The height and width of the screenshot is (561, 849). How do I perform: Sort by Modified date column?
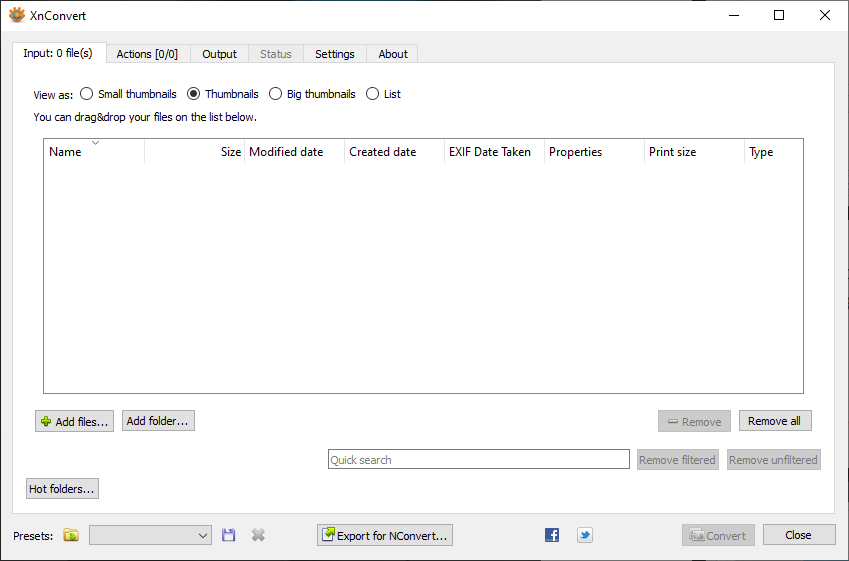(x=294, y=152)
